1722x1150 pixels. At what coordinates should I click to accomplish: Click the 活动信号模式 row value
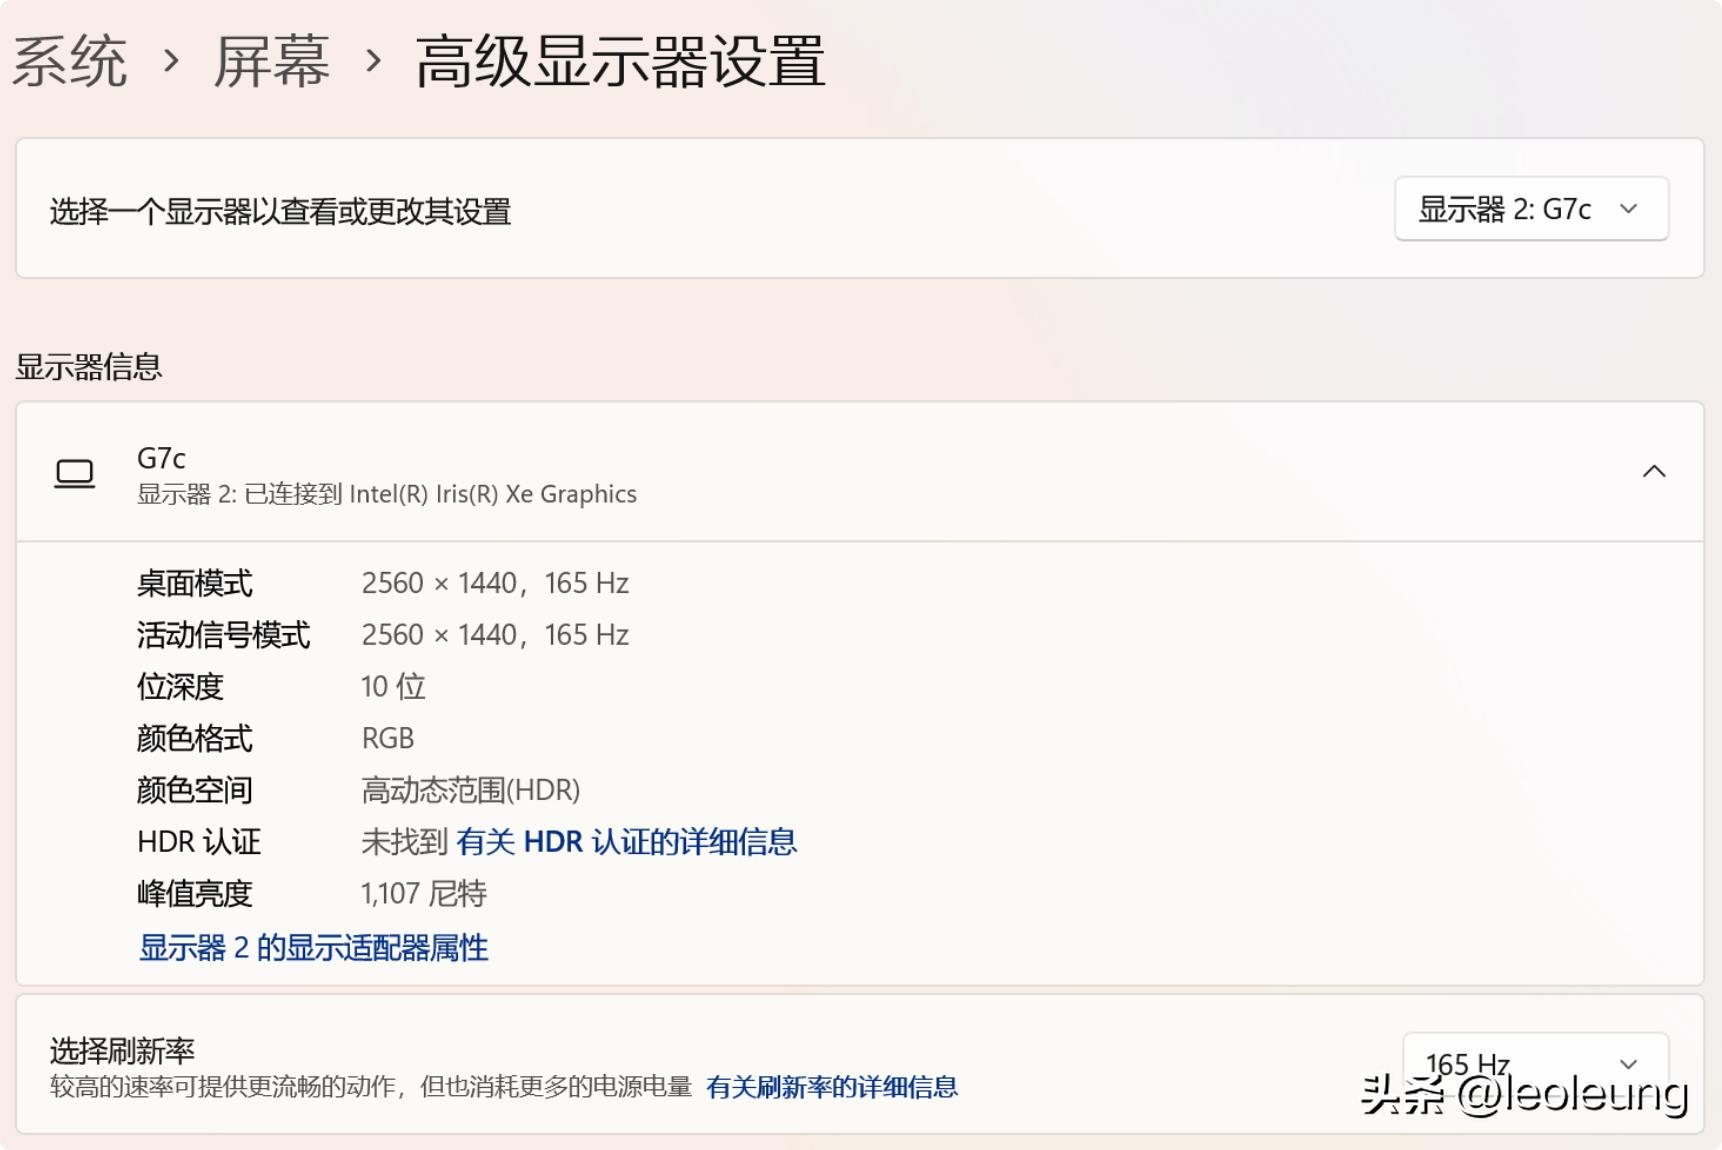click(497, 634)
